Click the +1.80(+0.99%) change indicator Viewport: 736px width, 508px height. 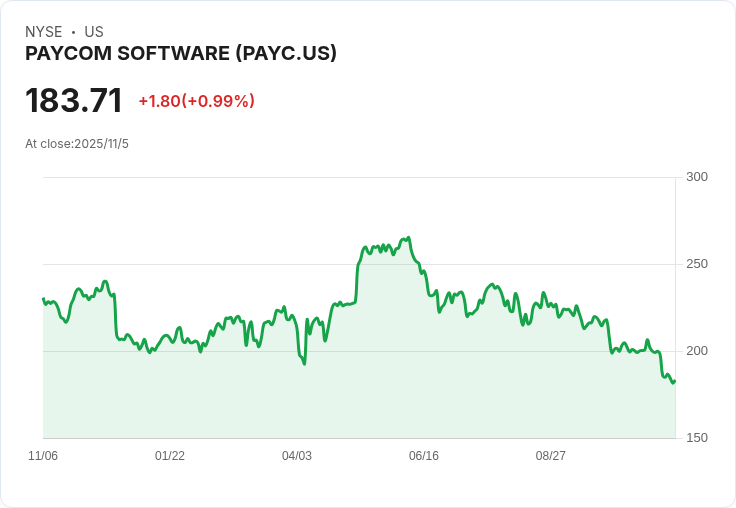click(197, 101)
